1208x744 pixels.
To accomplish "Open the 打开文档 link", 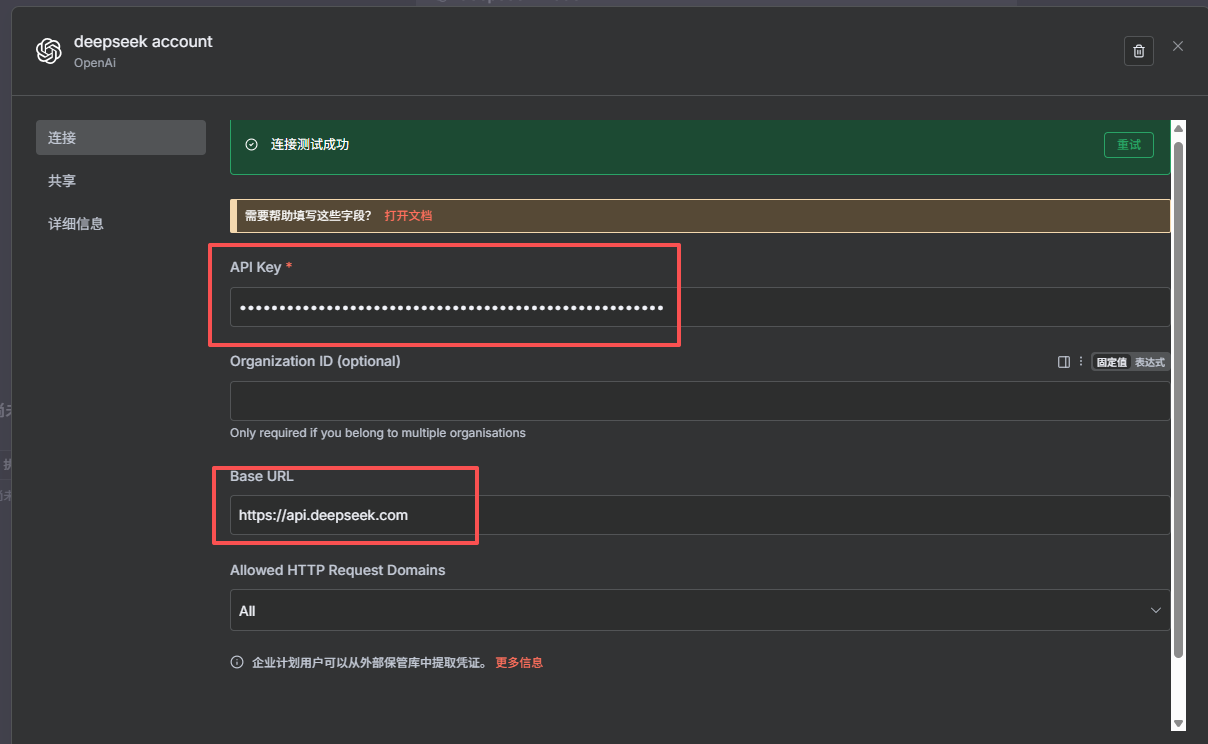I will 408,215.
